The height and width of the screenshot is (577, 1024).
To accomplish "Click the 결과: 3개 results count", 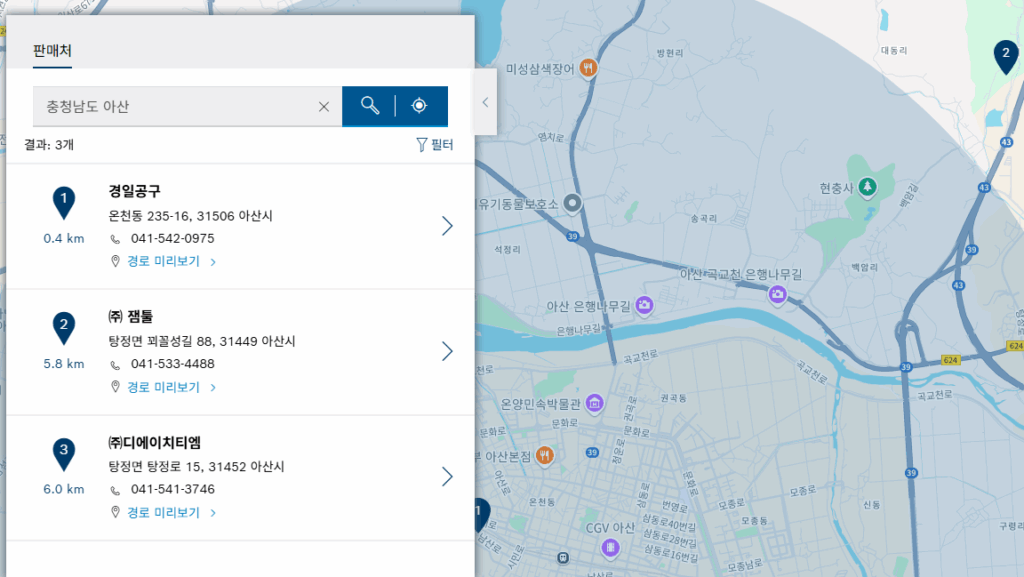I will tap(49, 144).
